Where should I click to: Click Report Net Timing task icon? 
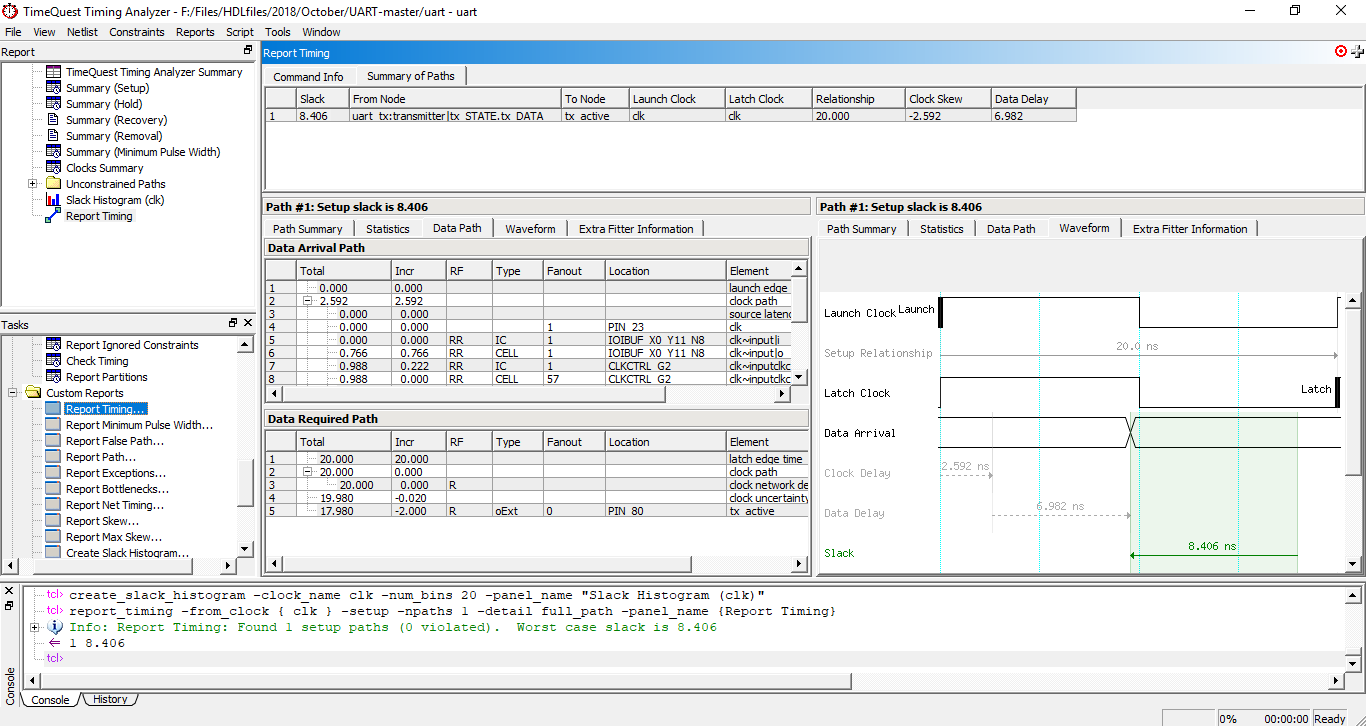54,505
